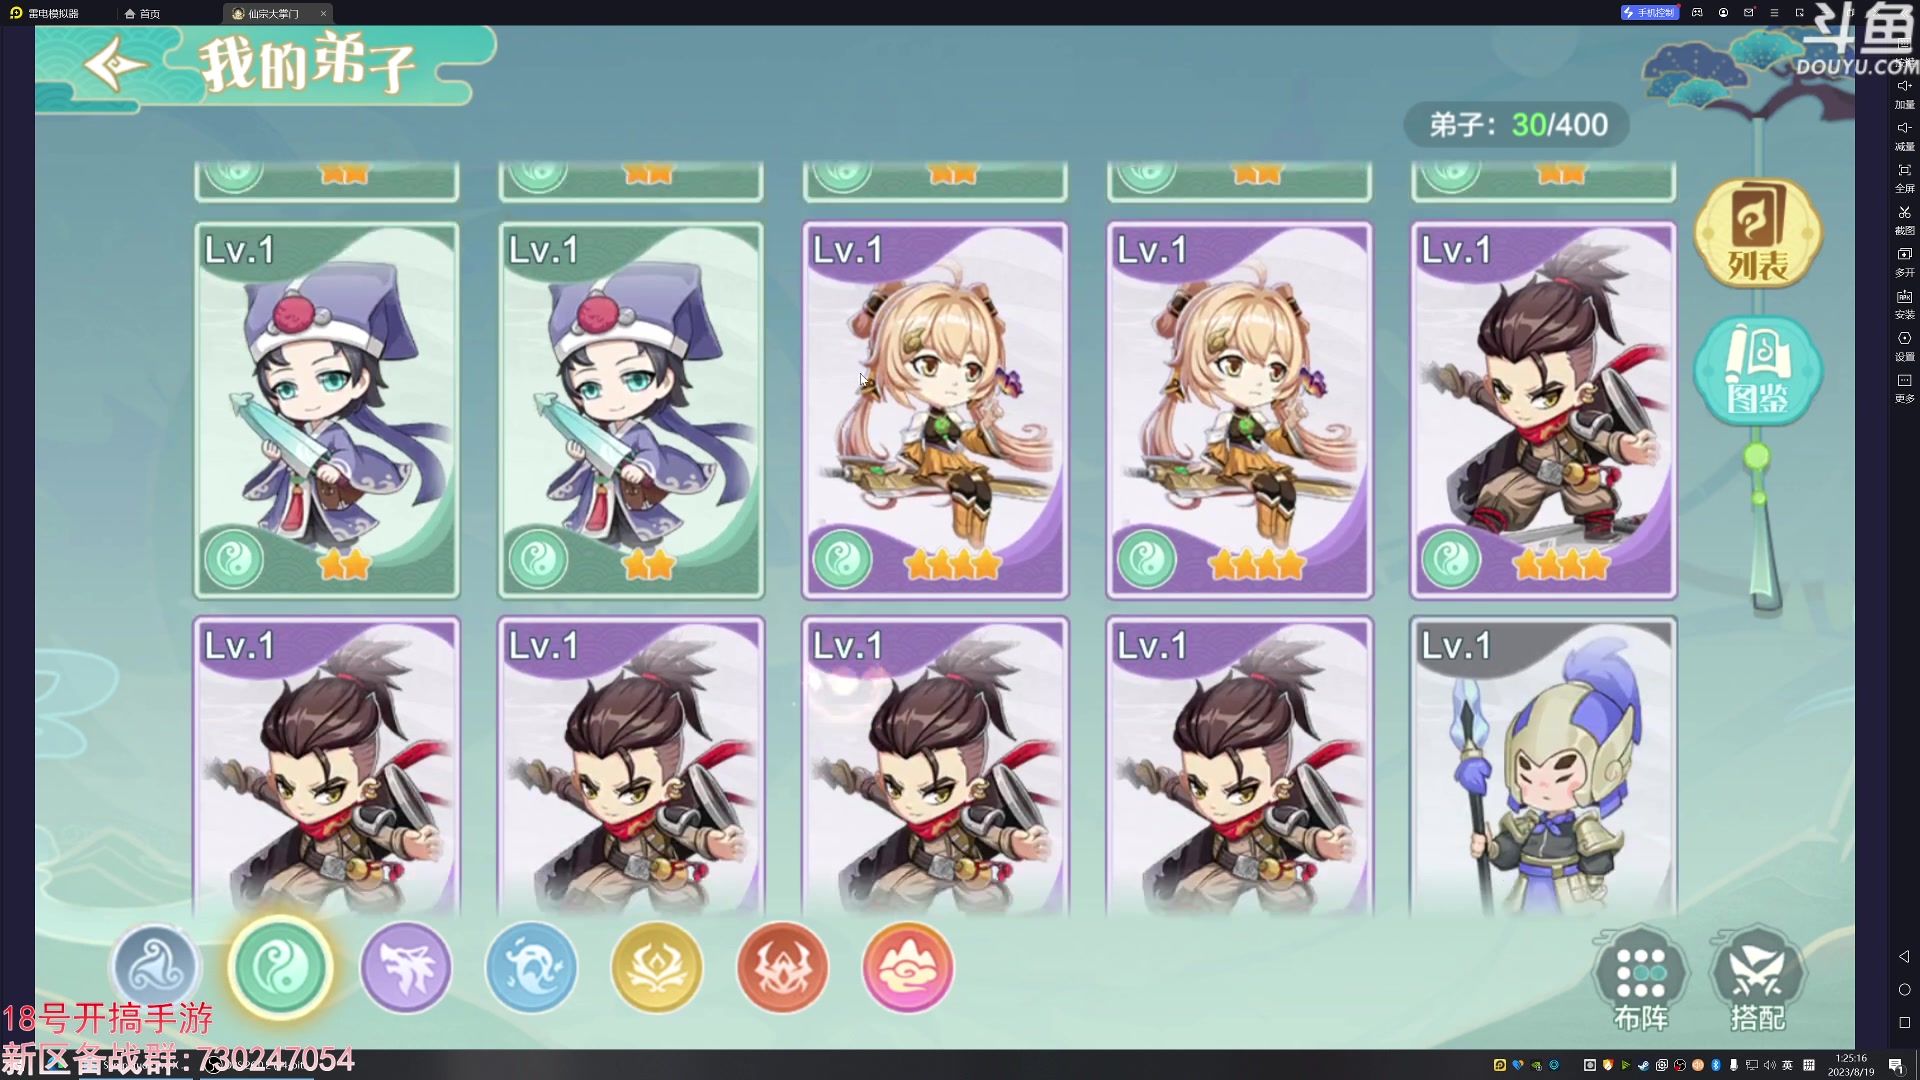Screen dimensions: 1920x1080
Task: Select the red demon faction filter
Action: click(x=782, y=967)
